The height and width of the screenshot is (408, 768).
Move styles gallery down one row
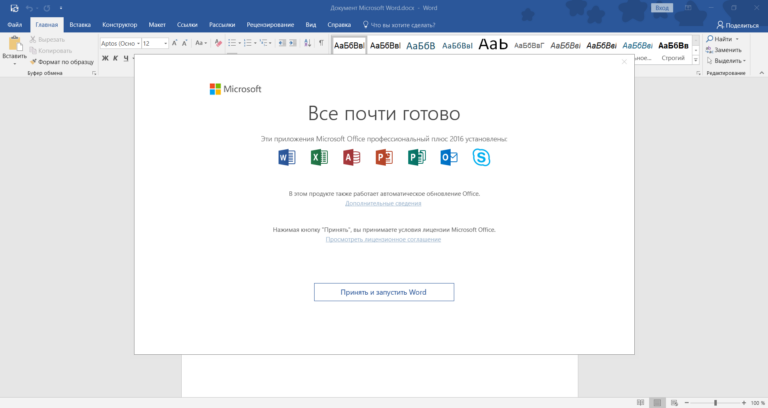(x=696, y=50)
